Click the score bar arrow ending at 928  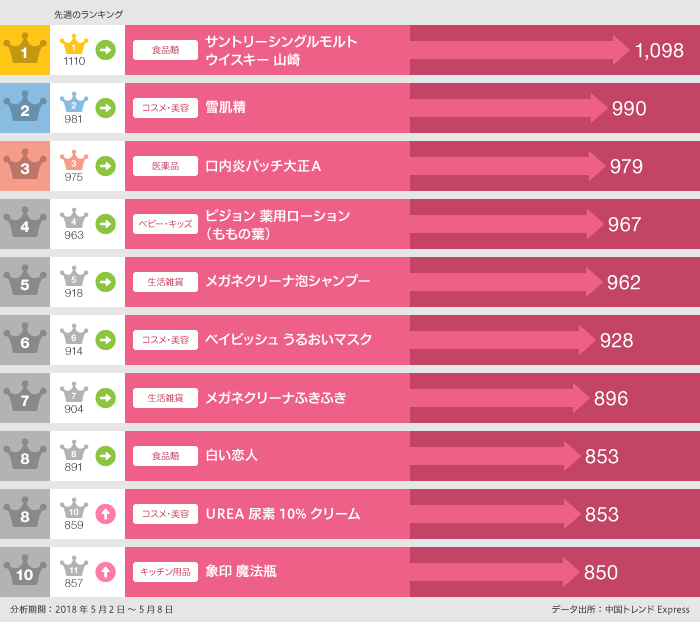500,340
